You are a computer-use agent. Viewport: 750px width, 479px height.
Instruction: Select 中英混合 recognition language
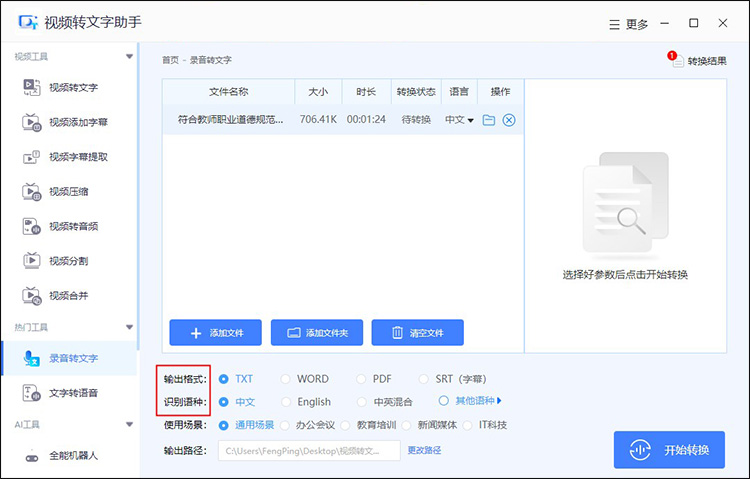point(362,402)
